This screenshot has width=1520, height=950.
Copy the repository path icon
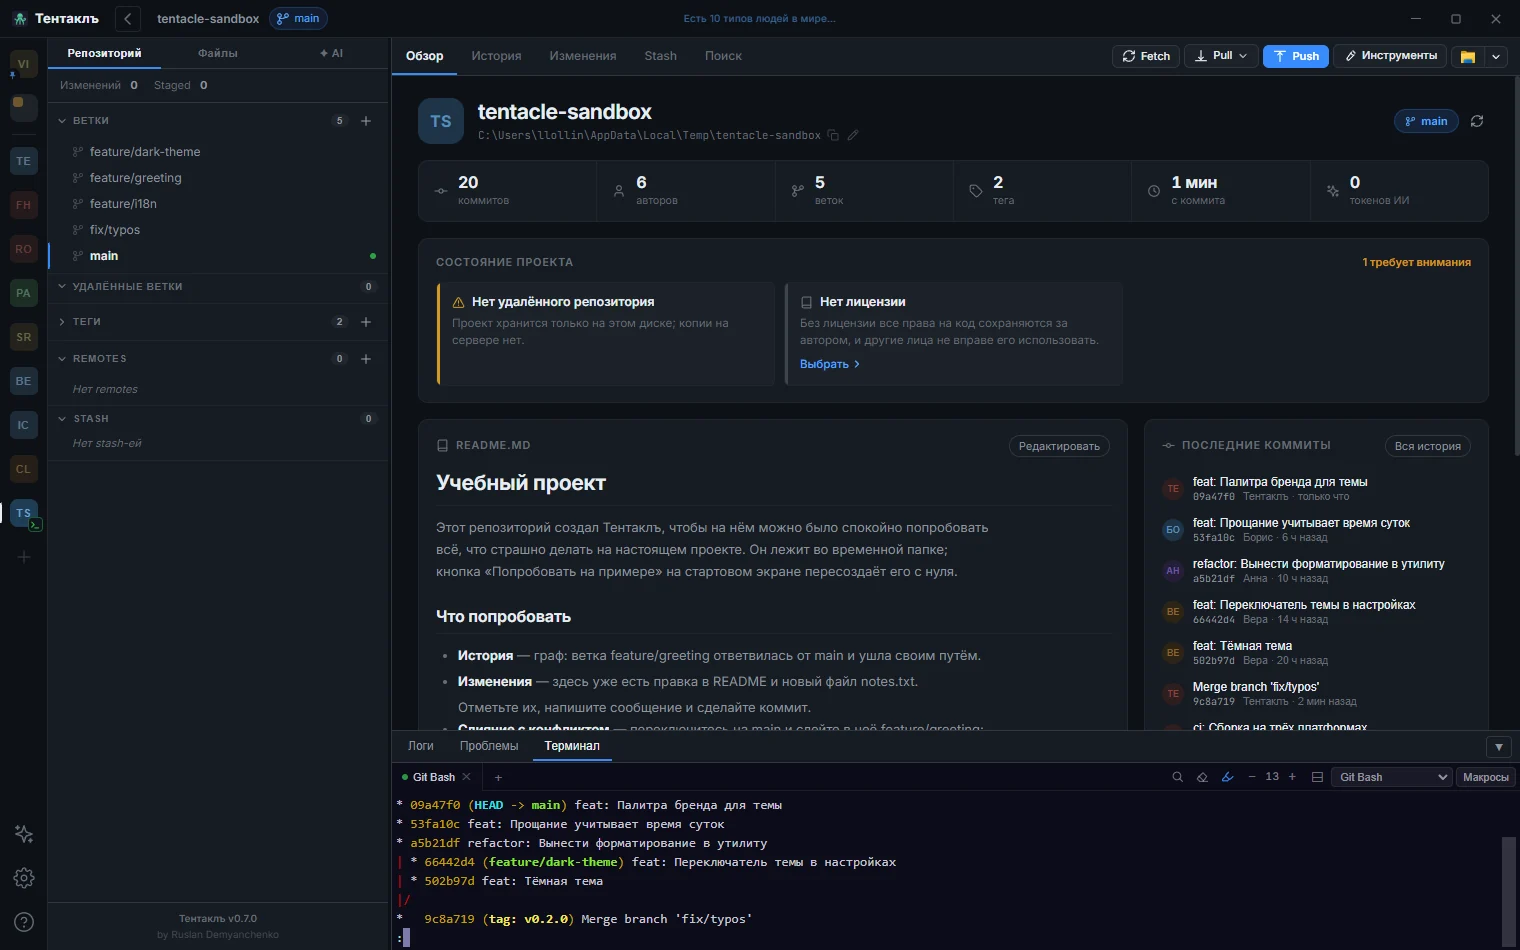tap(833, 135)
